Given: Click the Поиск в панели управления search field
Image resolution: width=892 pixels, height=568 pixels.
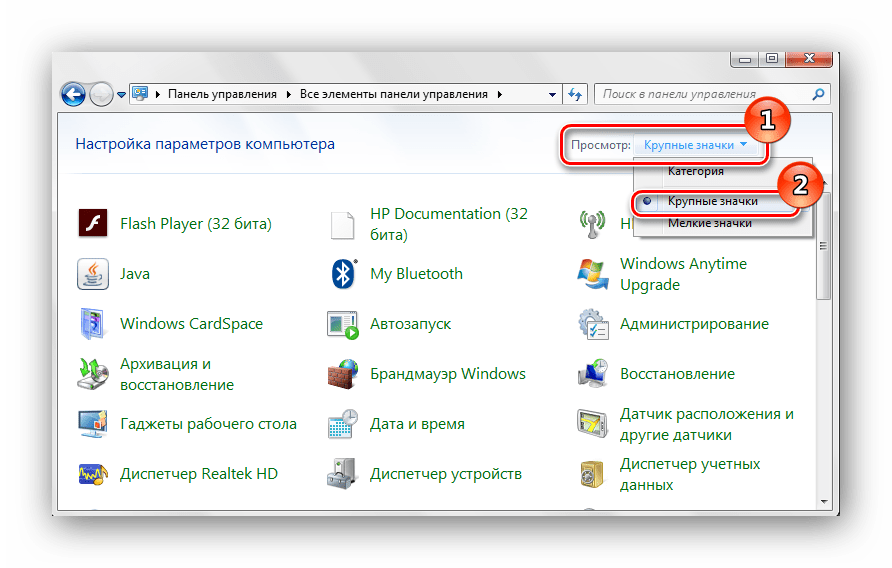Looking at the screenshot, I should [x=704, y=94].
